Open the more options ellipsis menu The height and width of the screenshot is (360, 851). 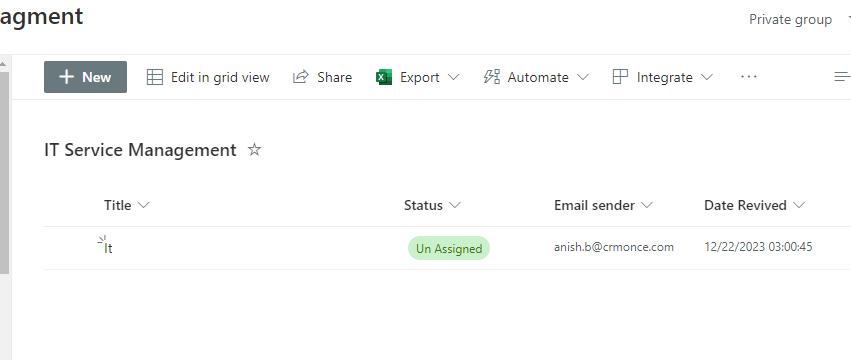coord(748,77)
